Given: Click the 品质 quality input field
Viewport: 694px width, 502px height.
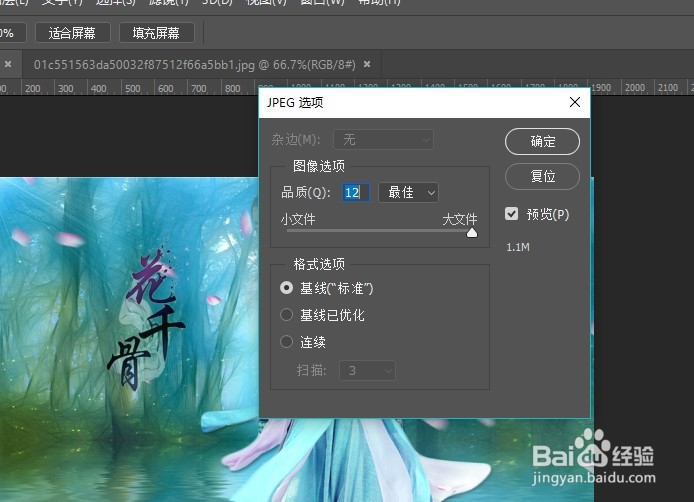Looking at the screenshot, I should 355,193.
